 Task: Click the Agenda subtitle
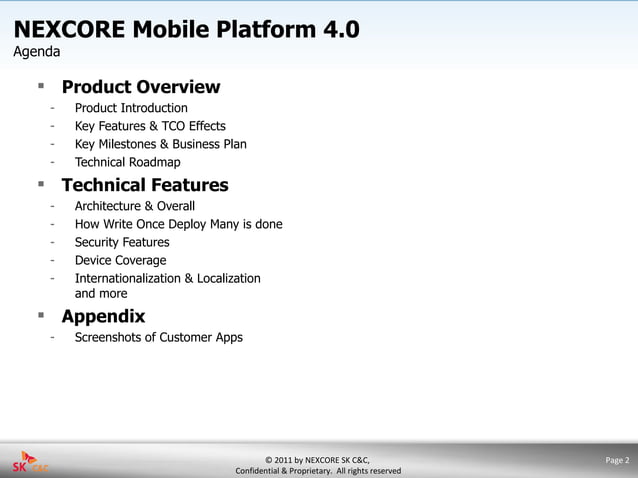(37, 52)
